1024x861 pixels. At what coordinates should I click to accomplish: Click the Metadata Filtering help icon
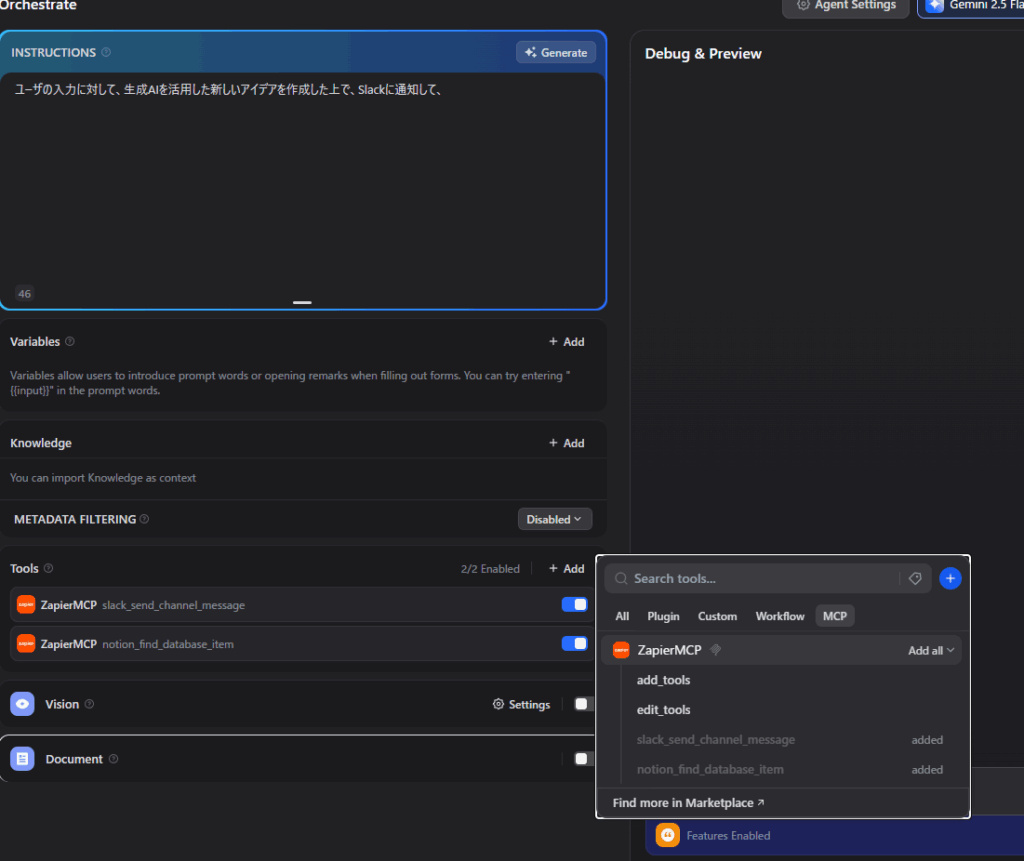click(144, 519)
